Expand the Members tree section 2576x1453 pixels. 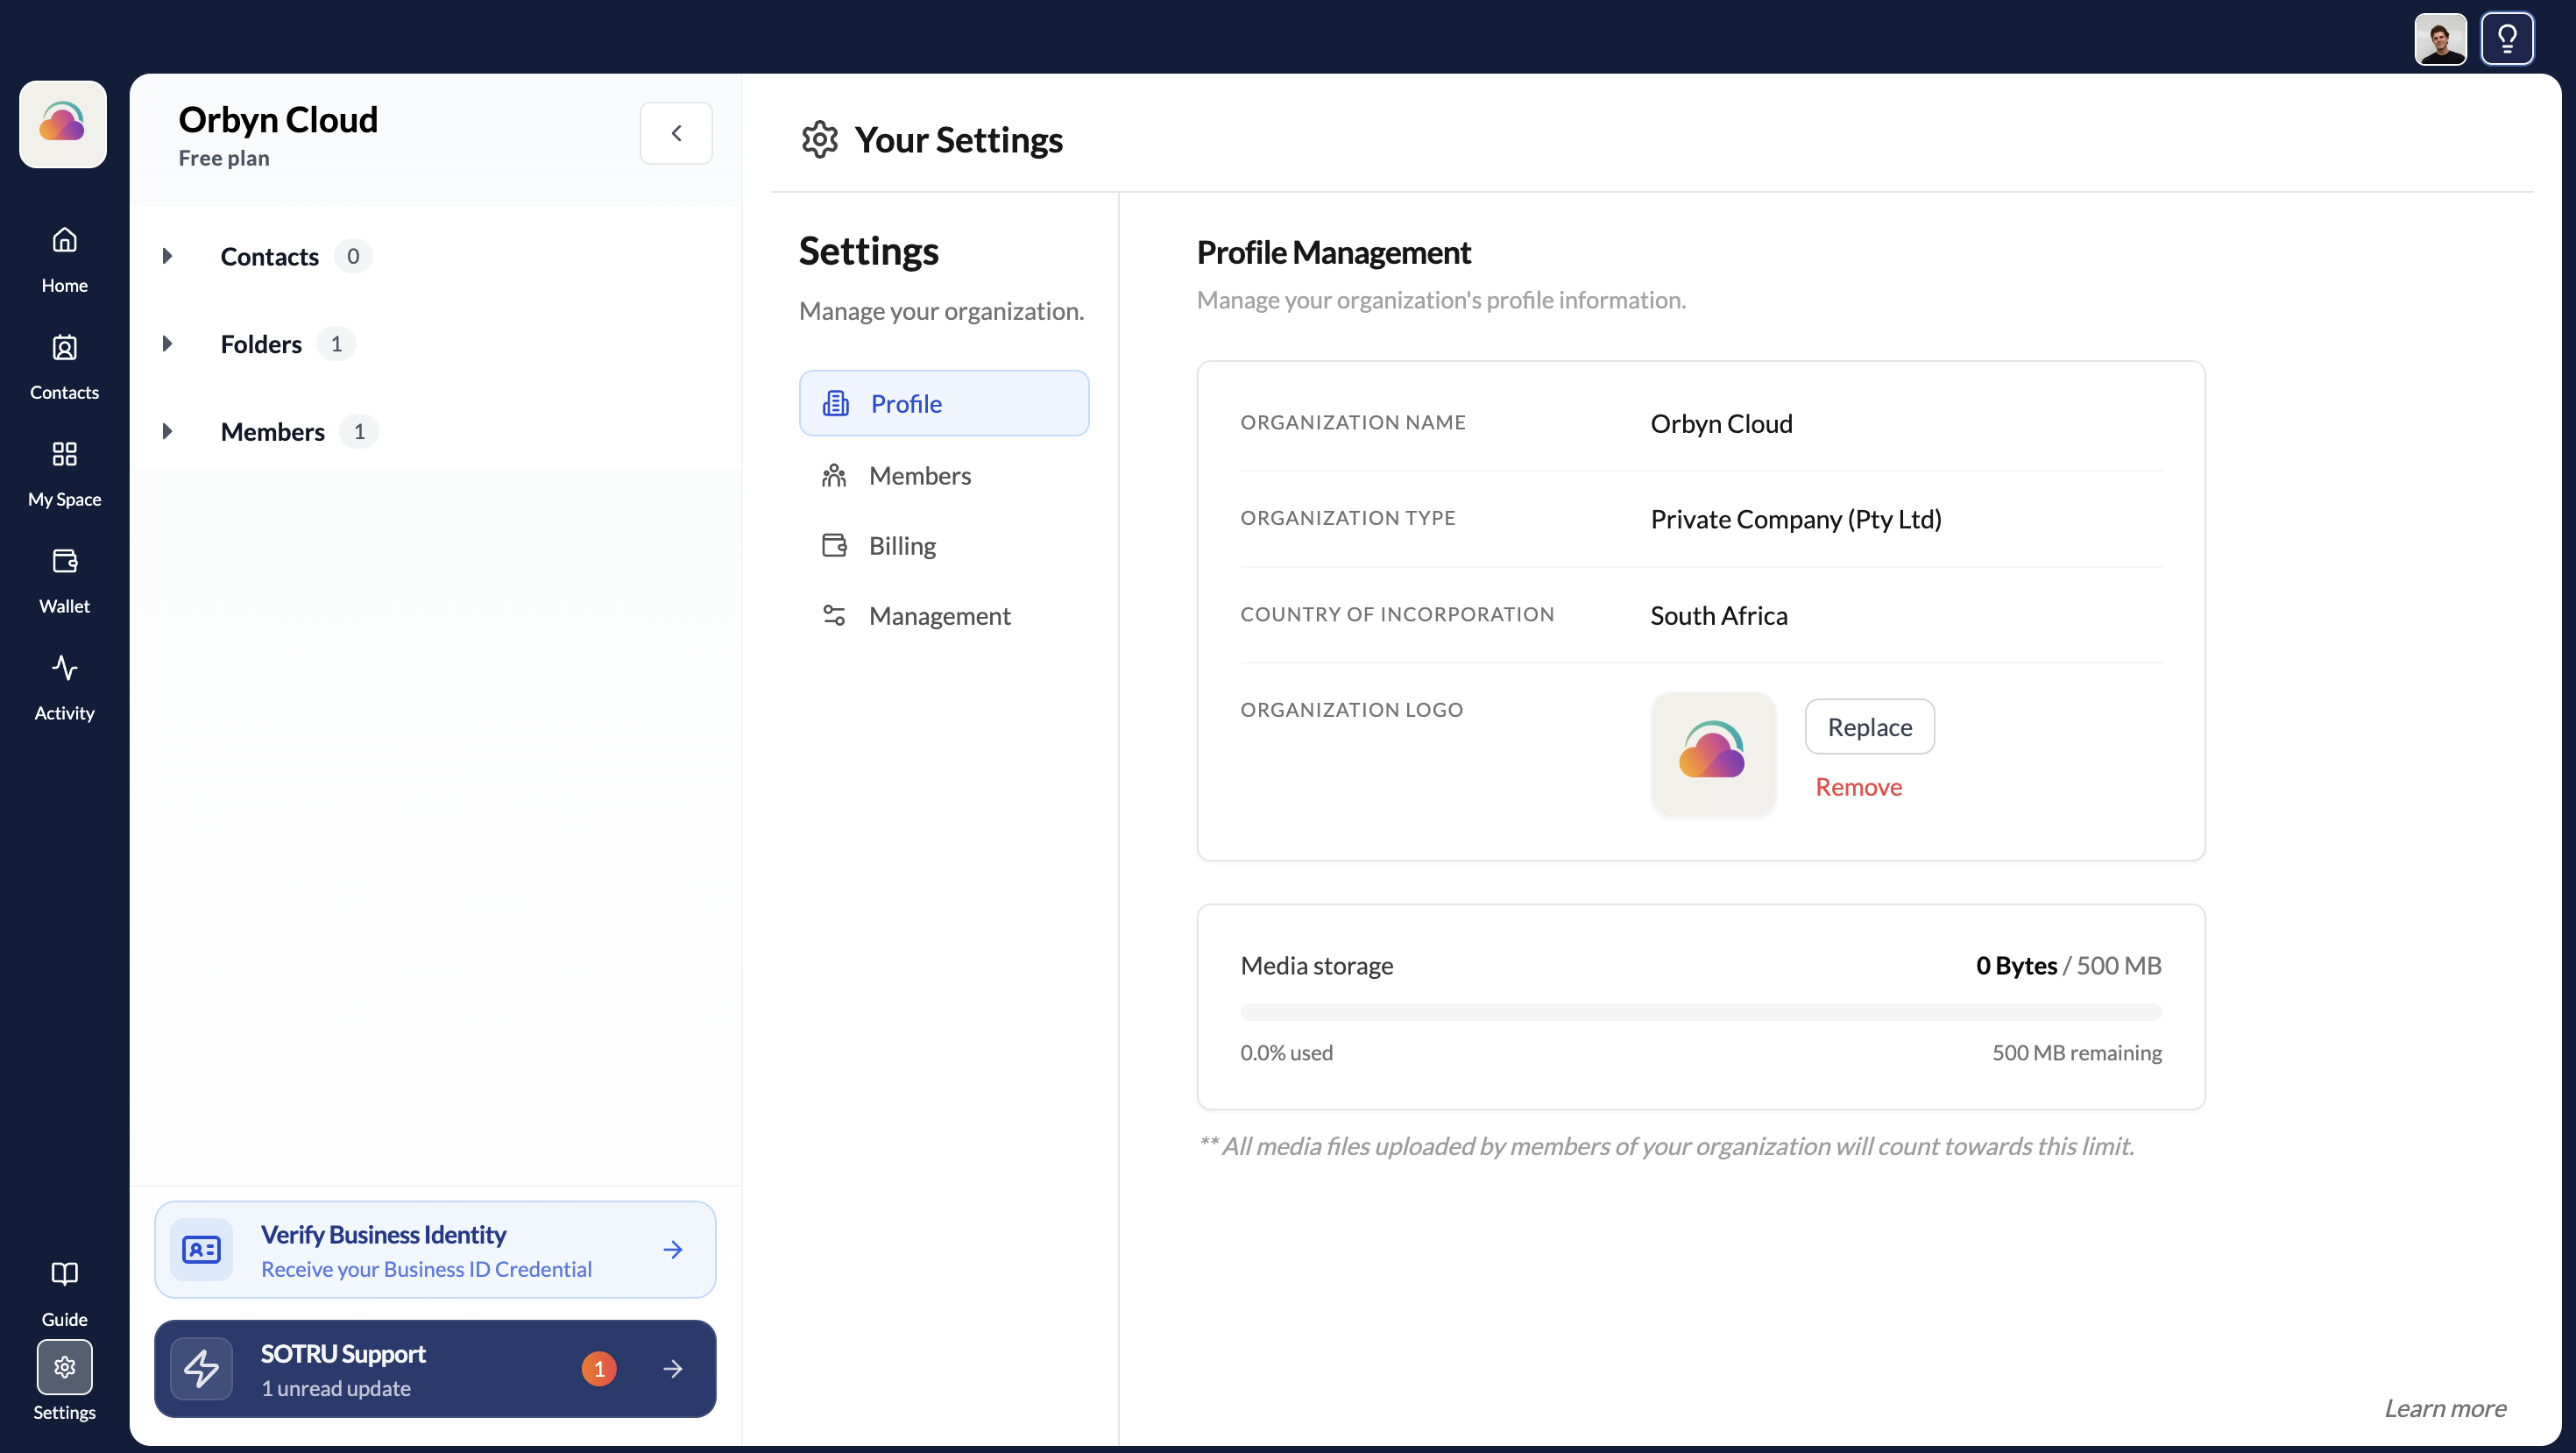click(168, 431)
